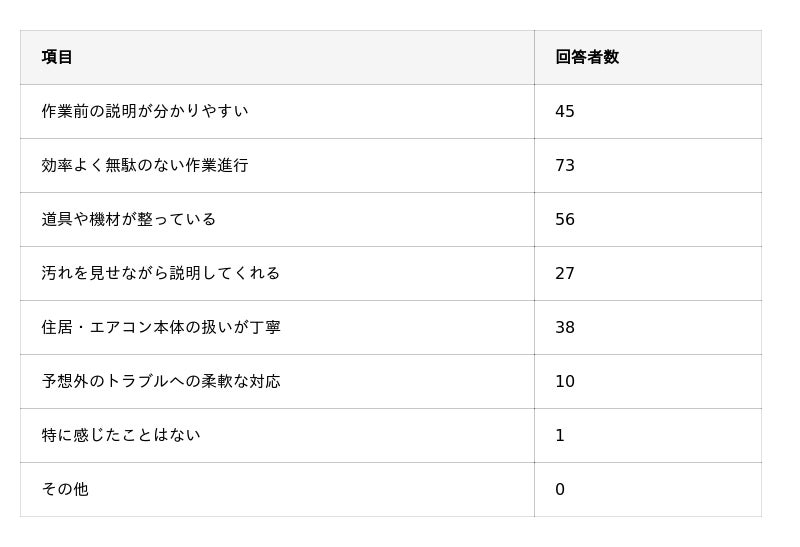Image resolution: width=800 pixels, height=547 pixels.
Task: Click the value 10 in the table
Action: [x=565, y=381]
